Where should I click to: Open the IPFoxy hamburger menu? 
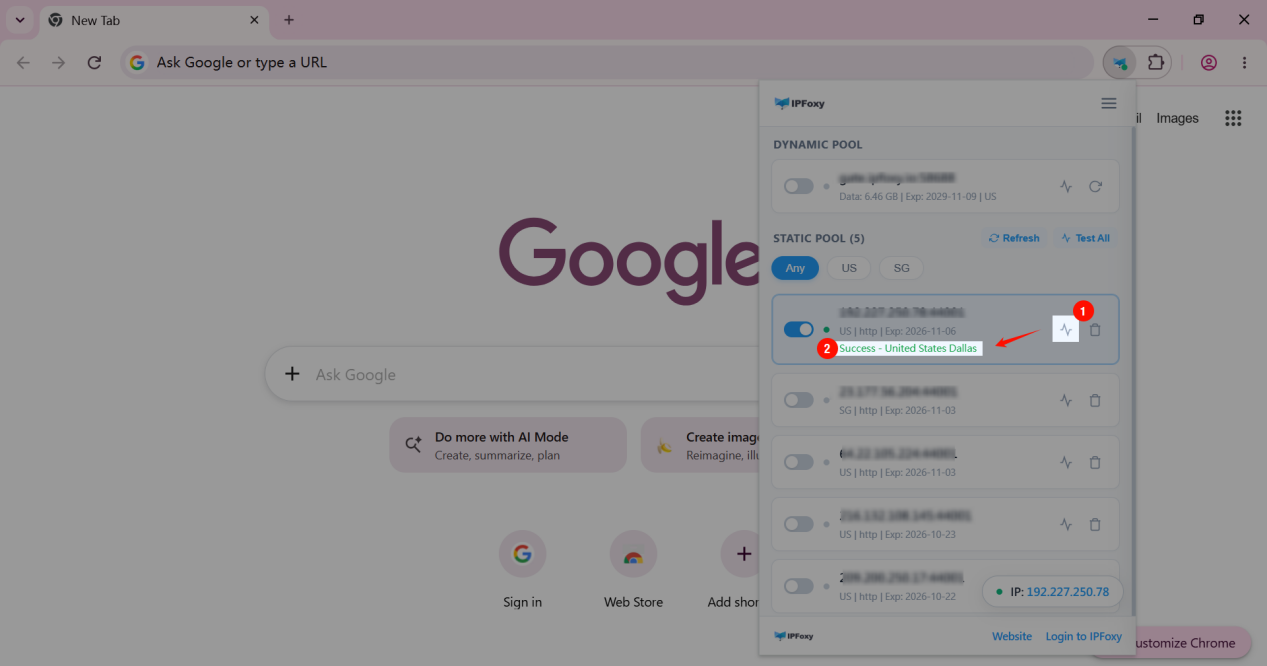coord(1108,103)
